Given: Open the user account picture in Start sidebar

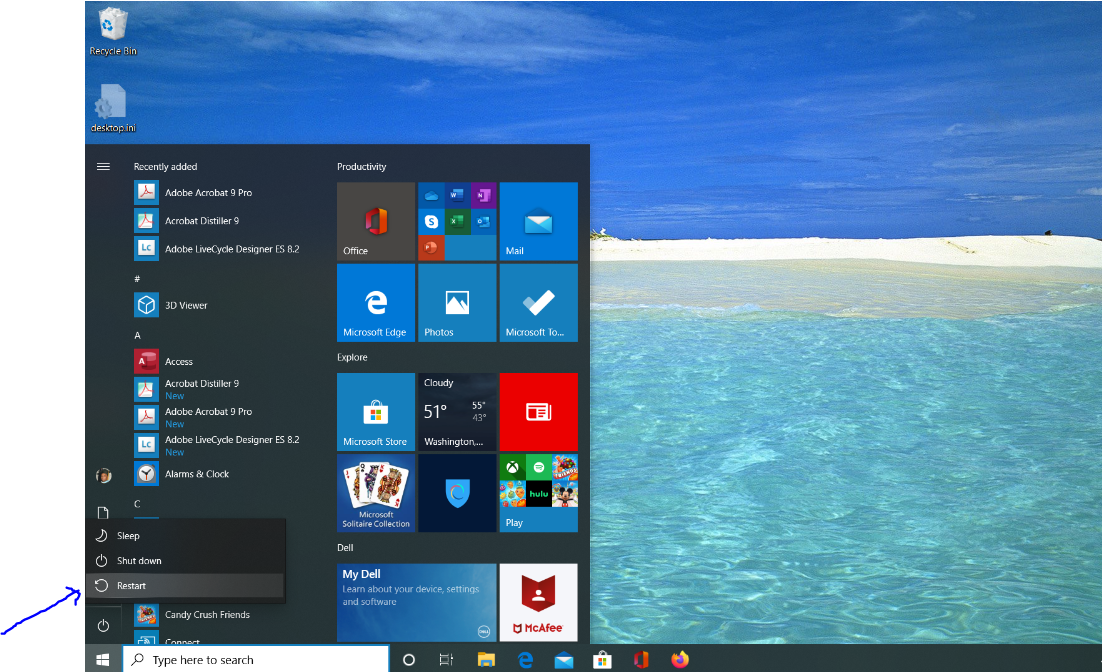Looking at the screenshot, I should (103, 476).
